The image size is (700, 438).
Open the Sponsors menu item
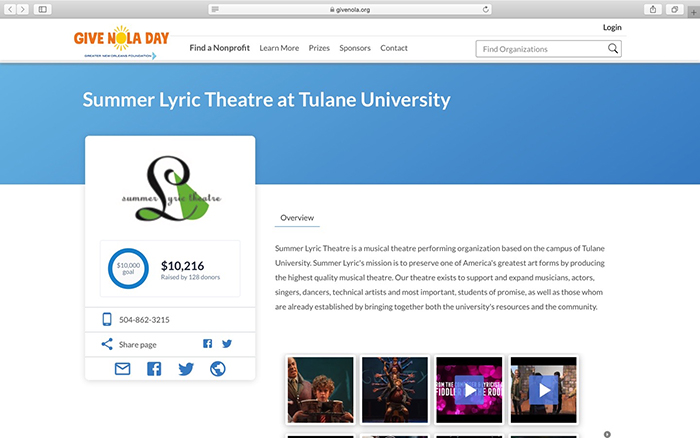point(355,48)
